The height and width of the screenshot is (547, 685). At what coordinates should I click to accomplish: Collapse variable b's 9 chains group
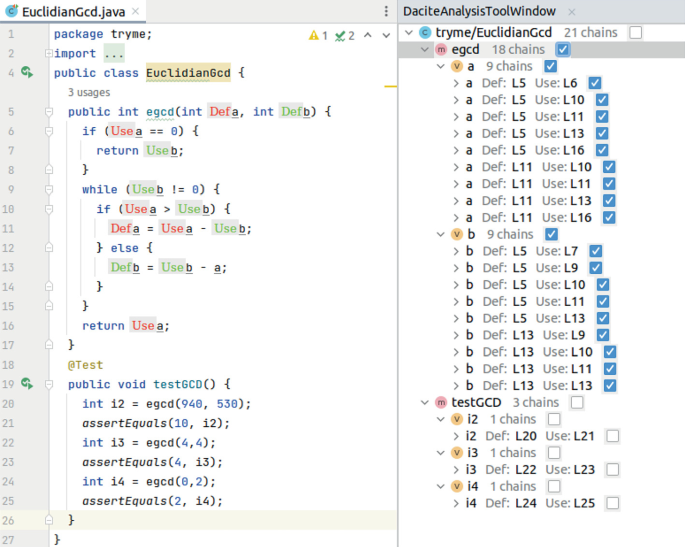click(x=441, y=234)
